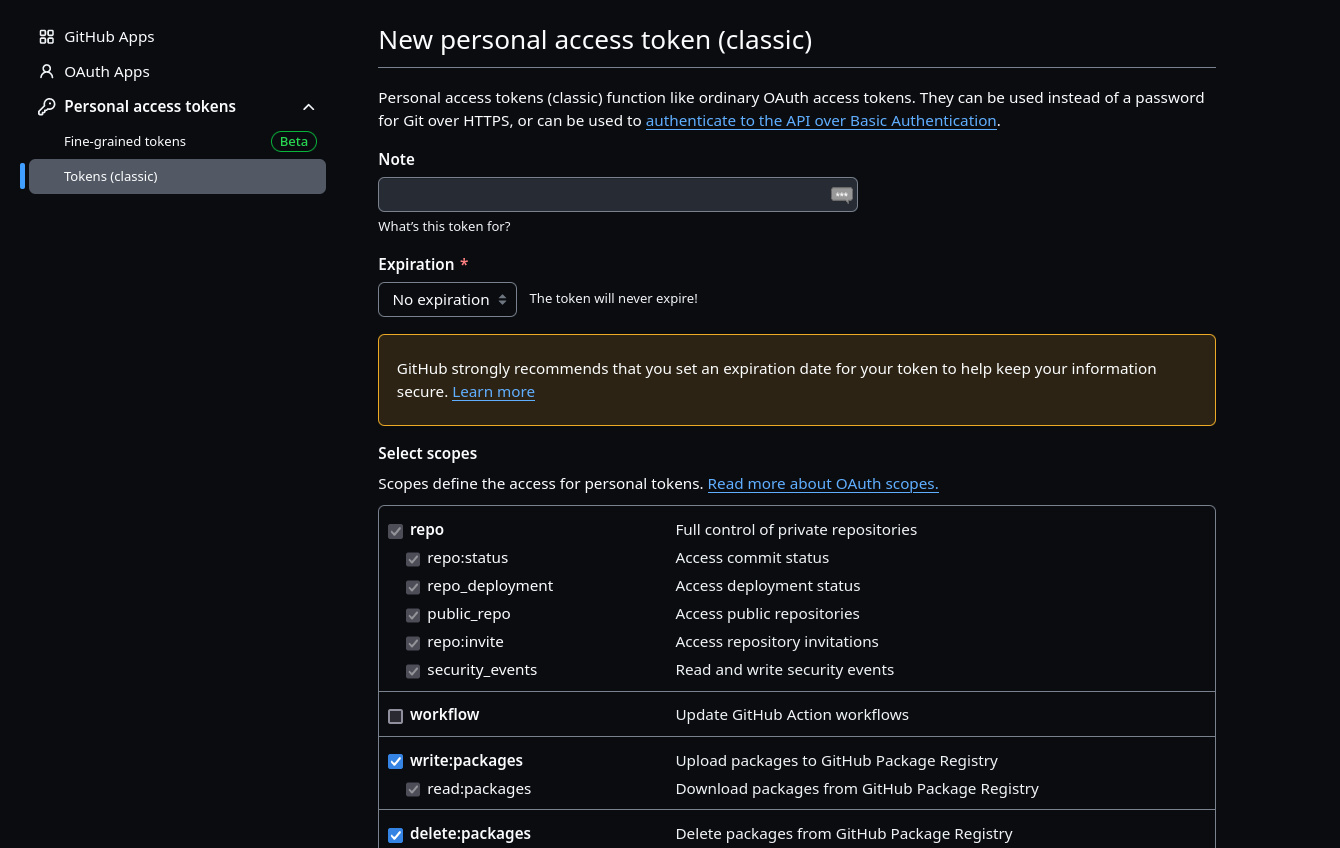The image size is (1340, 848).
Task: Click 'Delete packages from GitHub Package Registry' text
Action: 844,834
